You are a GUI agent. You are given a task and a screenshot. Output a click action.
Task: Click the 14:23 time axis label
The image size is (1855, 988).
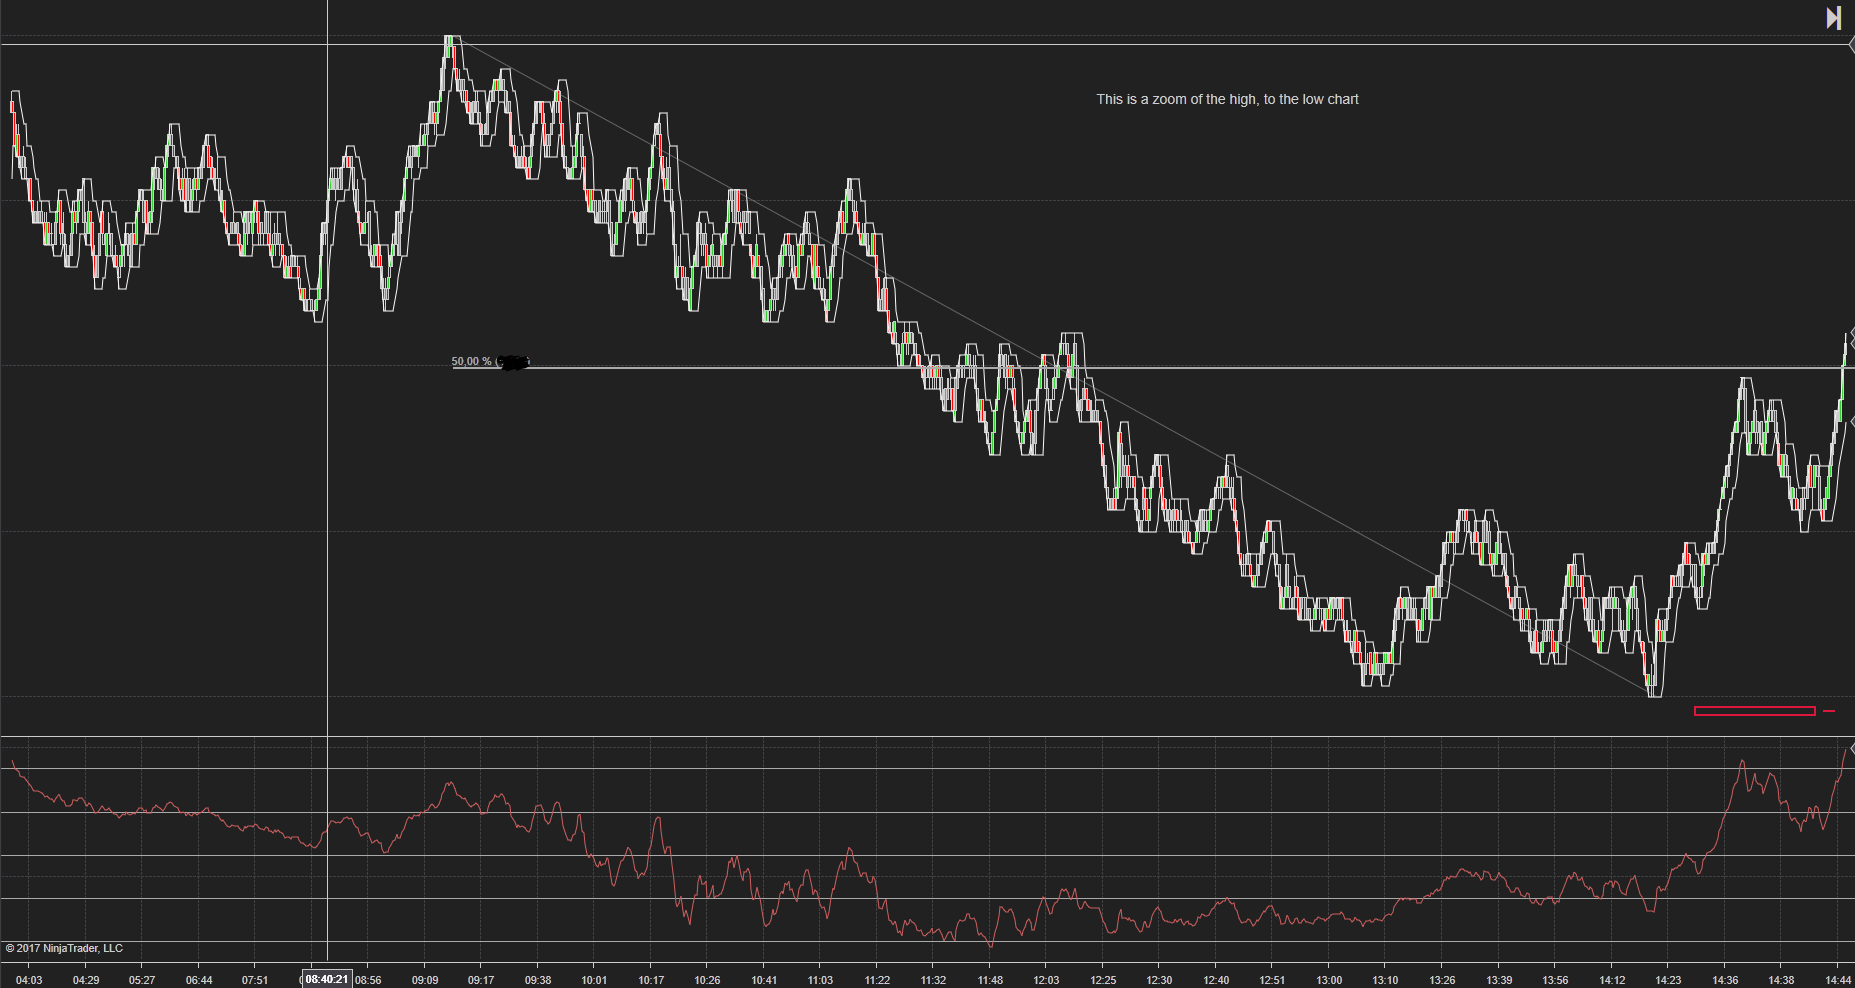click(1668, 980)
